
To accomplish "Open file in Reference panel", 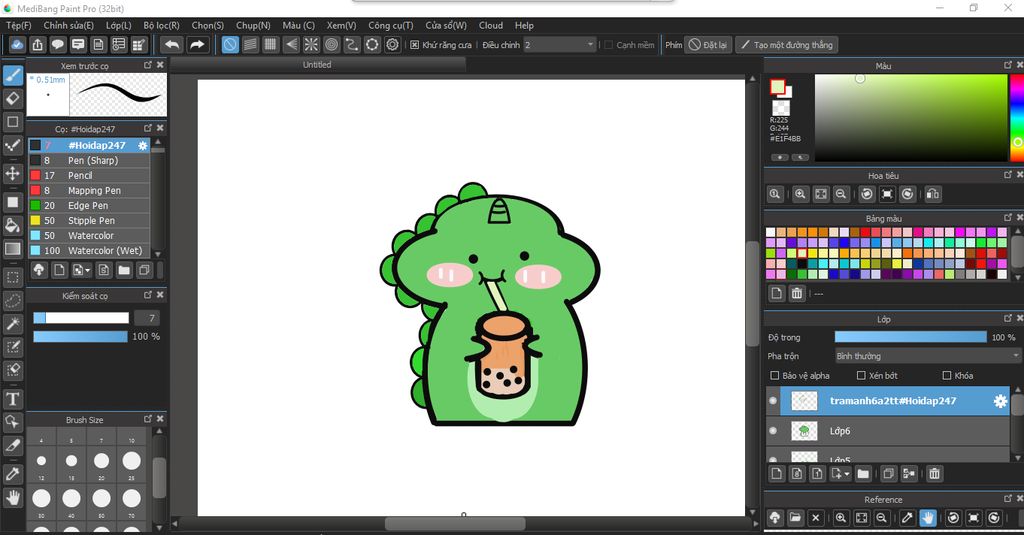I will [795, 517].
